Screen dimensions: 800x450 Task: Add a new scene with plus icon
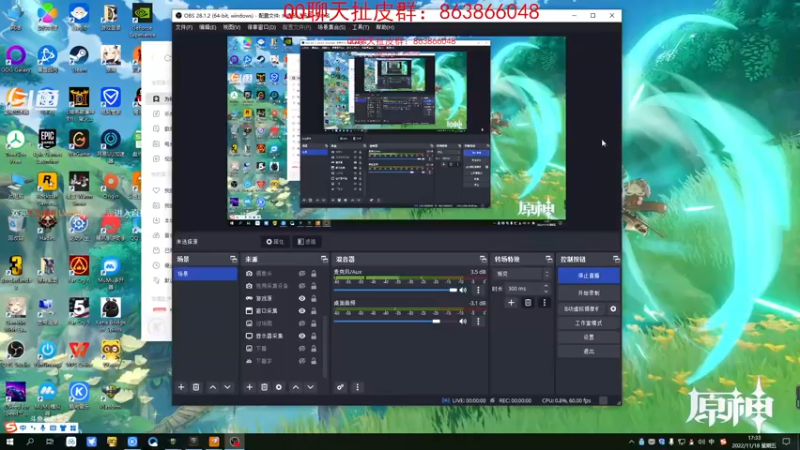(181, 387)
